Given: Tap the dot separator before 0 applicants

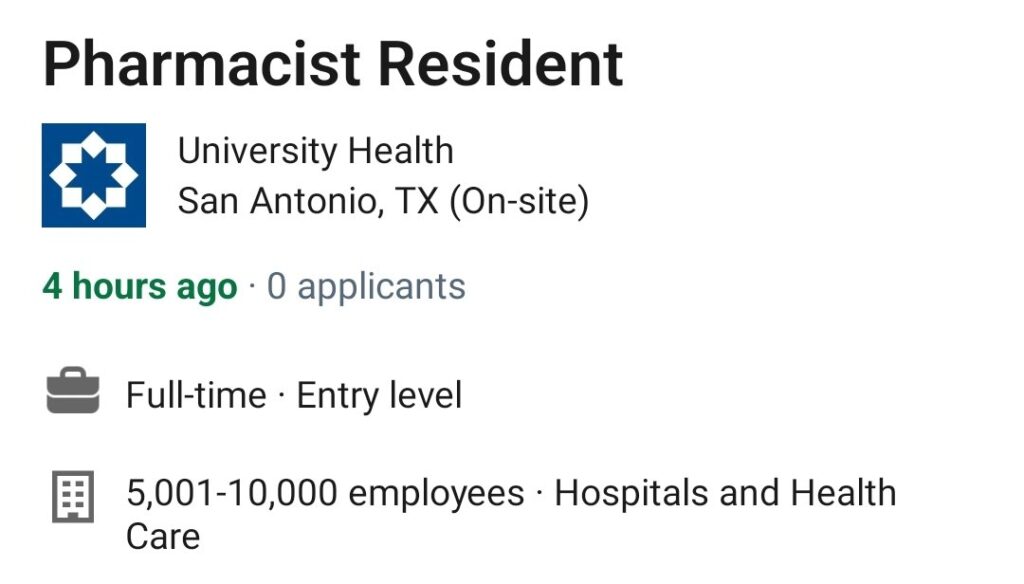Looking at the screenshot, I should click(252, 287).
